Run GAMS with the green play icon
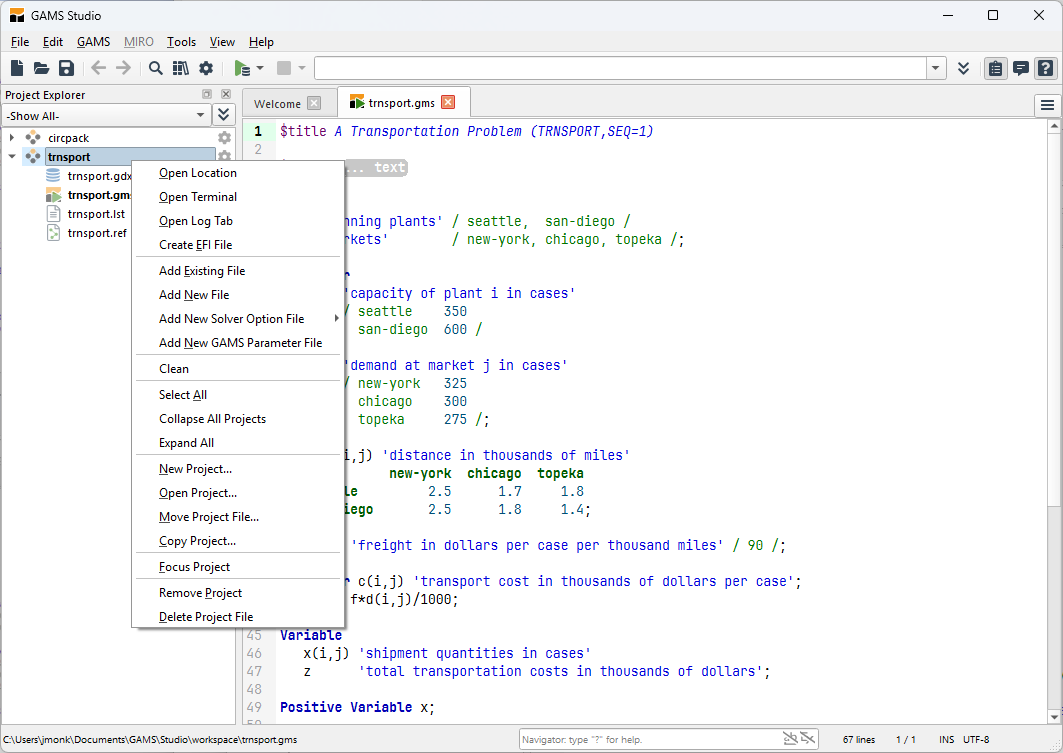This screenshot has height=753, width=1063. pyautogui.click(x=241, y=68)
